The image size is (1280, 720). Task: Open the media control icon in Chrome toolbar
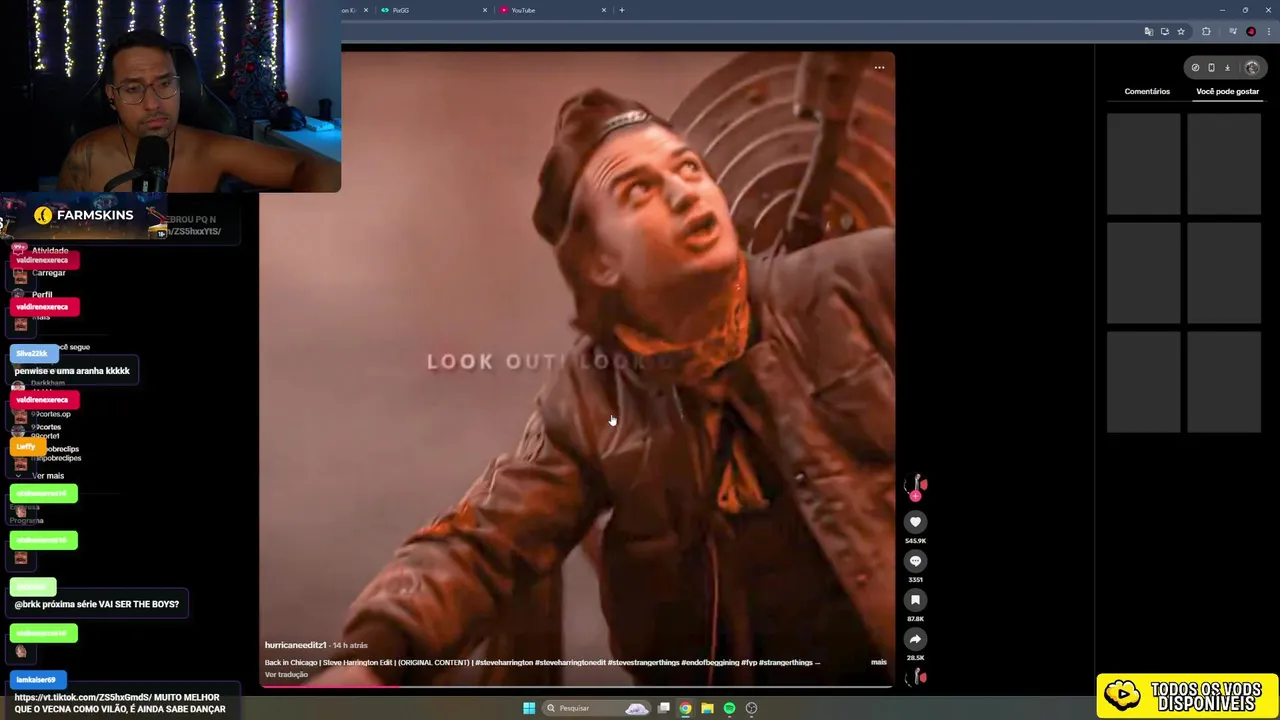pos(1233,32)
